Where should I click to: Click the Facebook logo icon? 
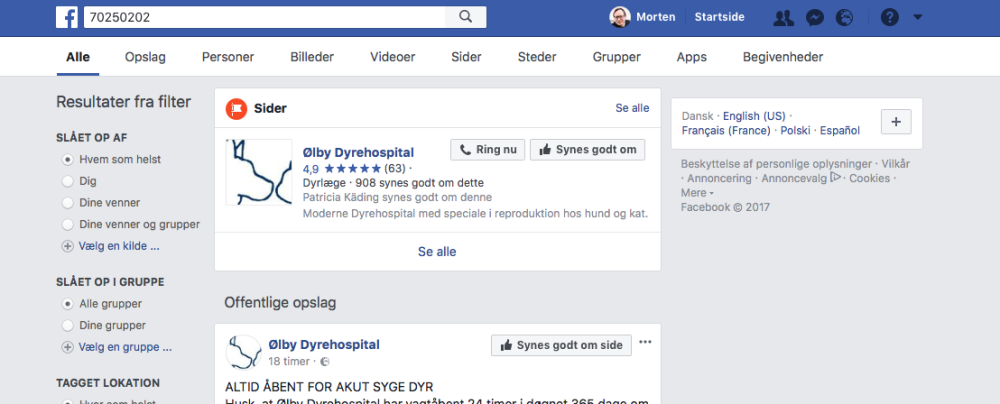(x=68, y=17)
